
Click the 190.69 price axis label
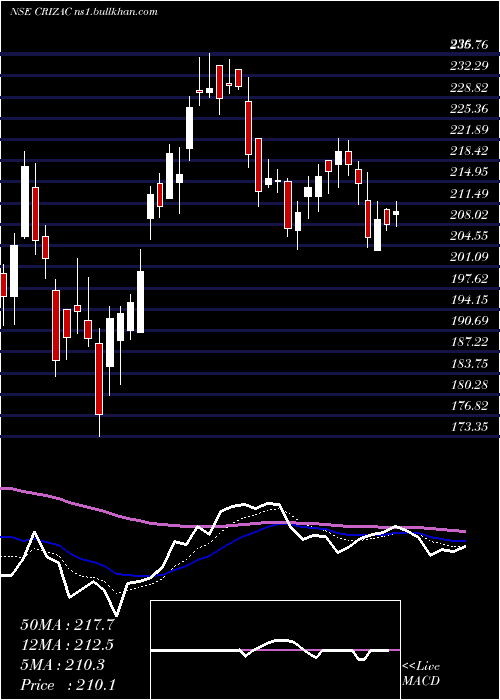(x=469, y=321)
